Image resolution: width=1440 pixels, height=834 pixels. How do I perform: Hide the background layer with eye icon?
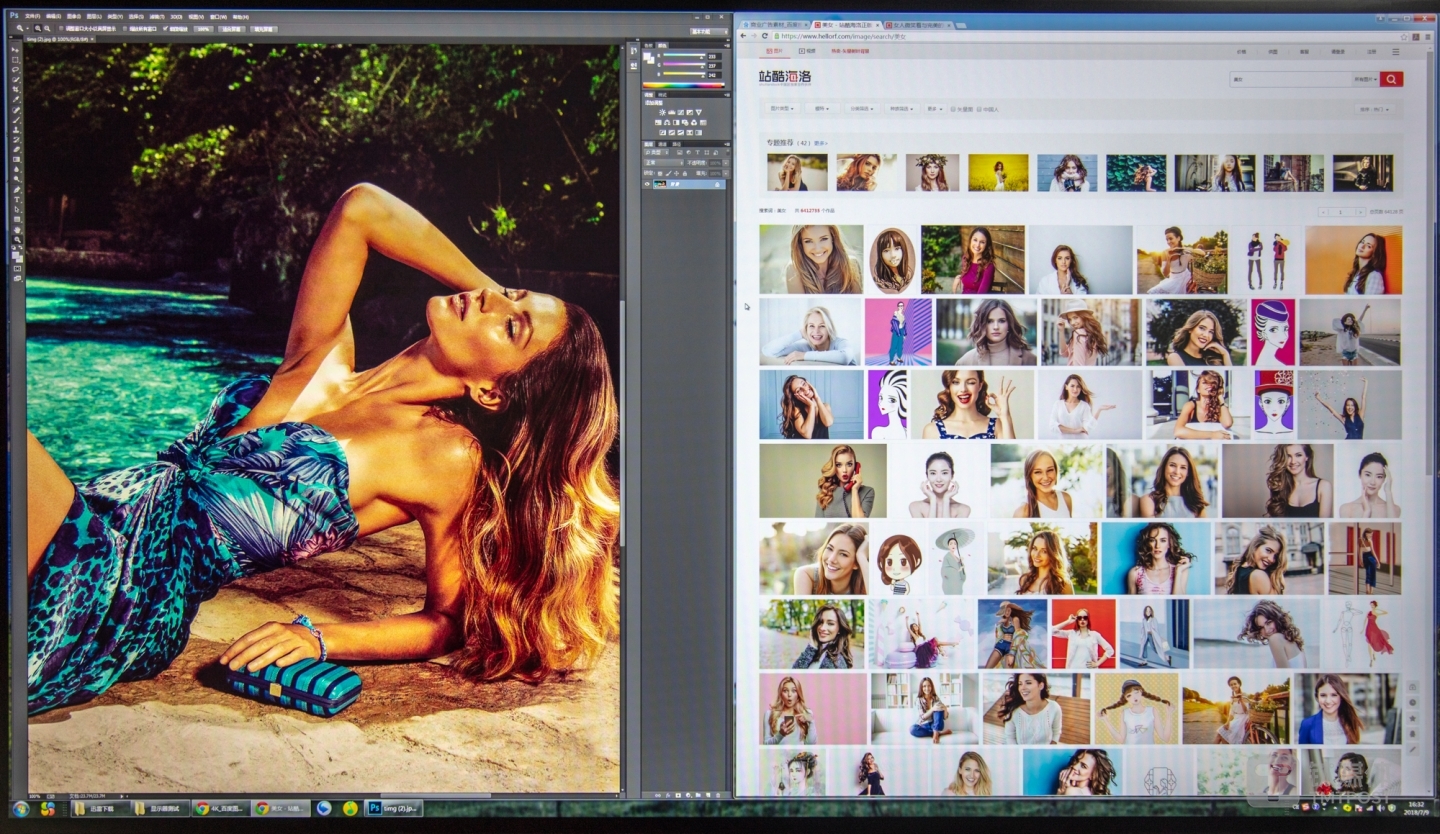[x=647, y=184]
